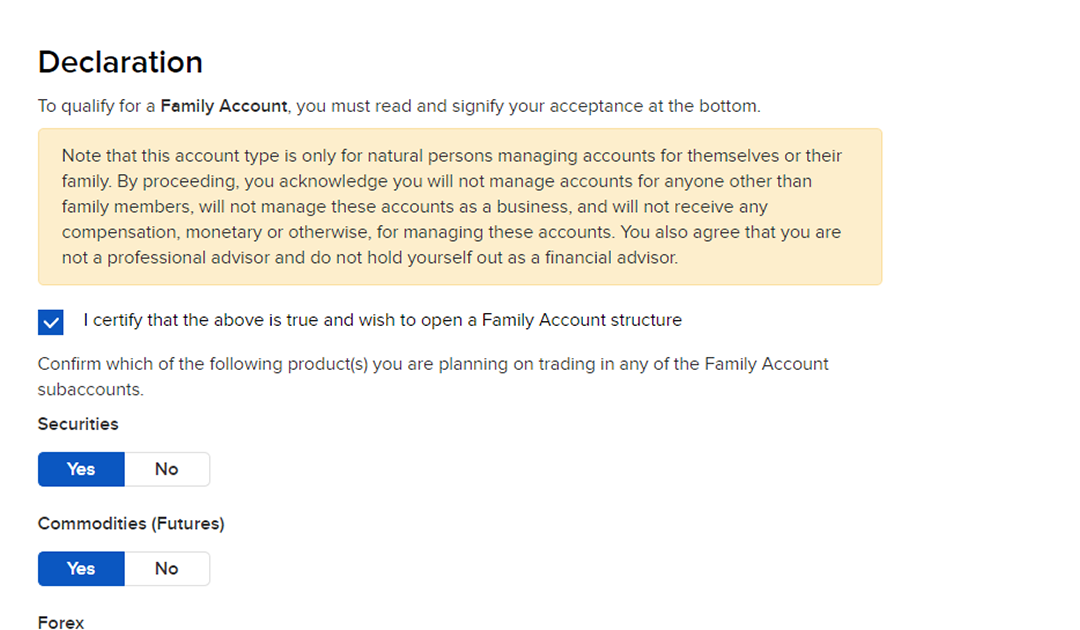
Task: Click the Declaration heading
Action: tap(120, 62)
